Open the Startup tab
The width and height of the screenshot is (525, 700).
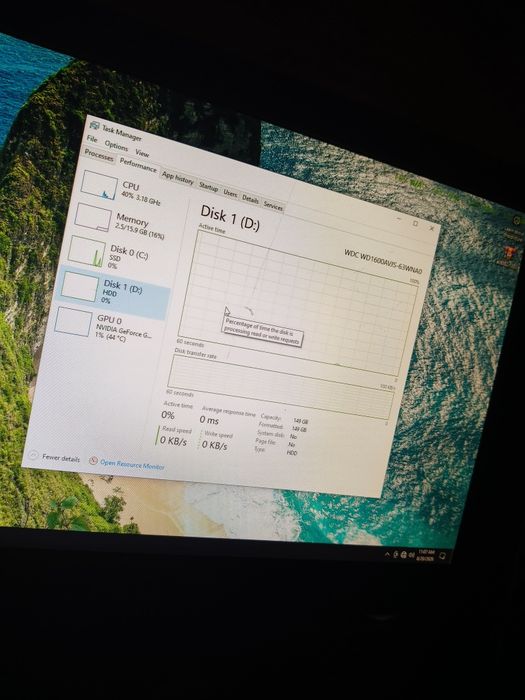point(208,187)
